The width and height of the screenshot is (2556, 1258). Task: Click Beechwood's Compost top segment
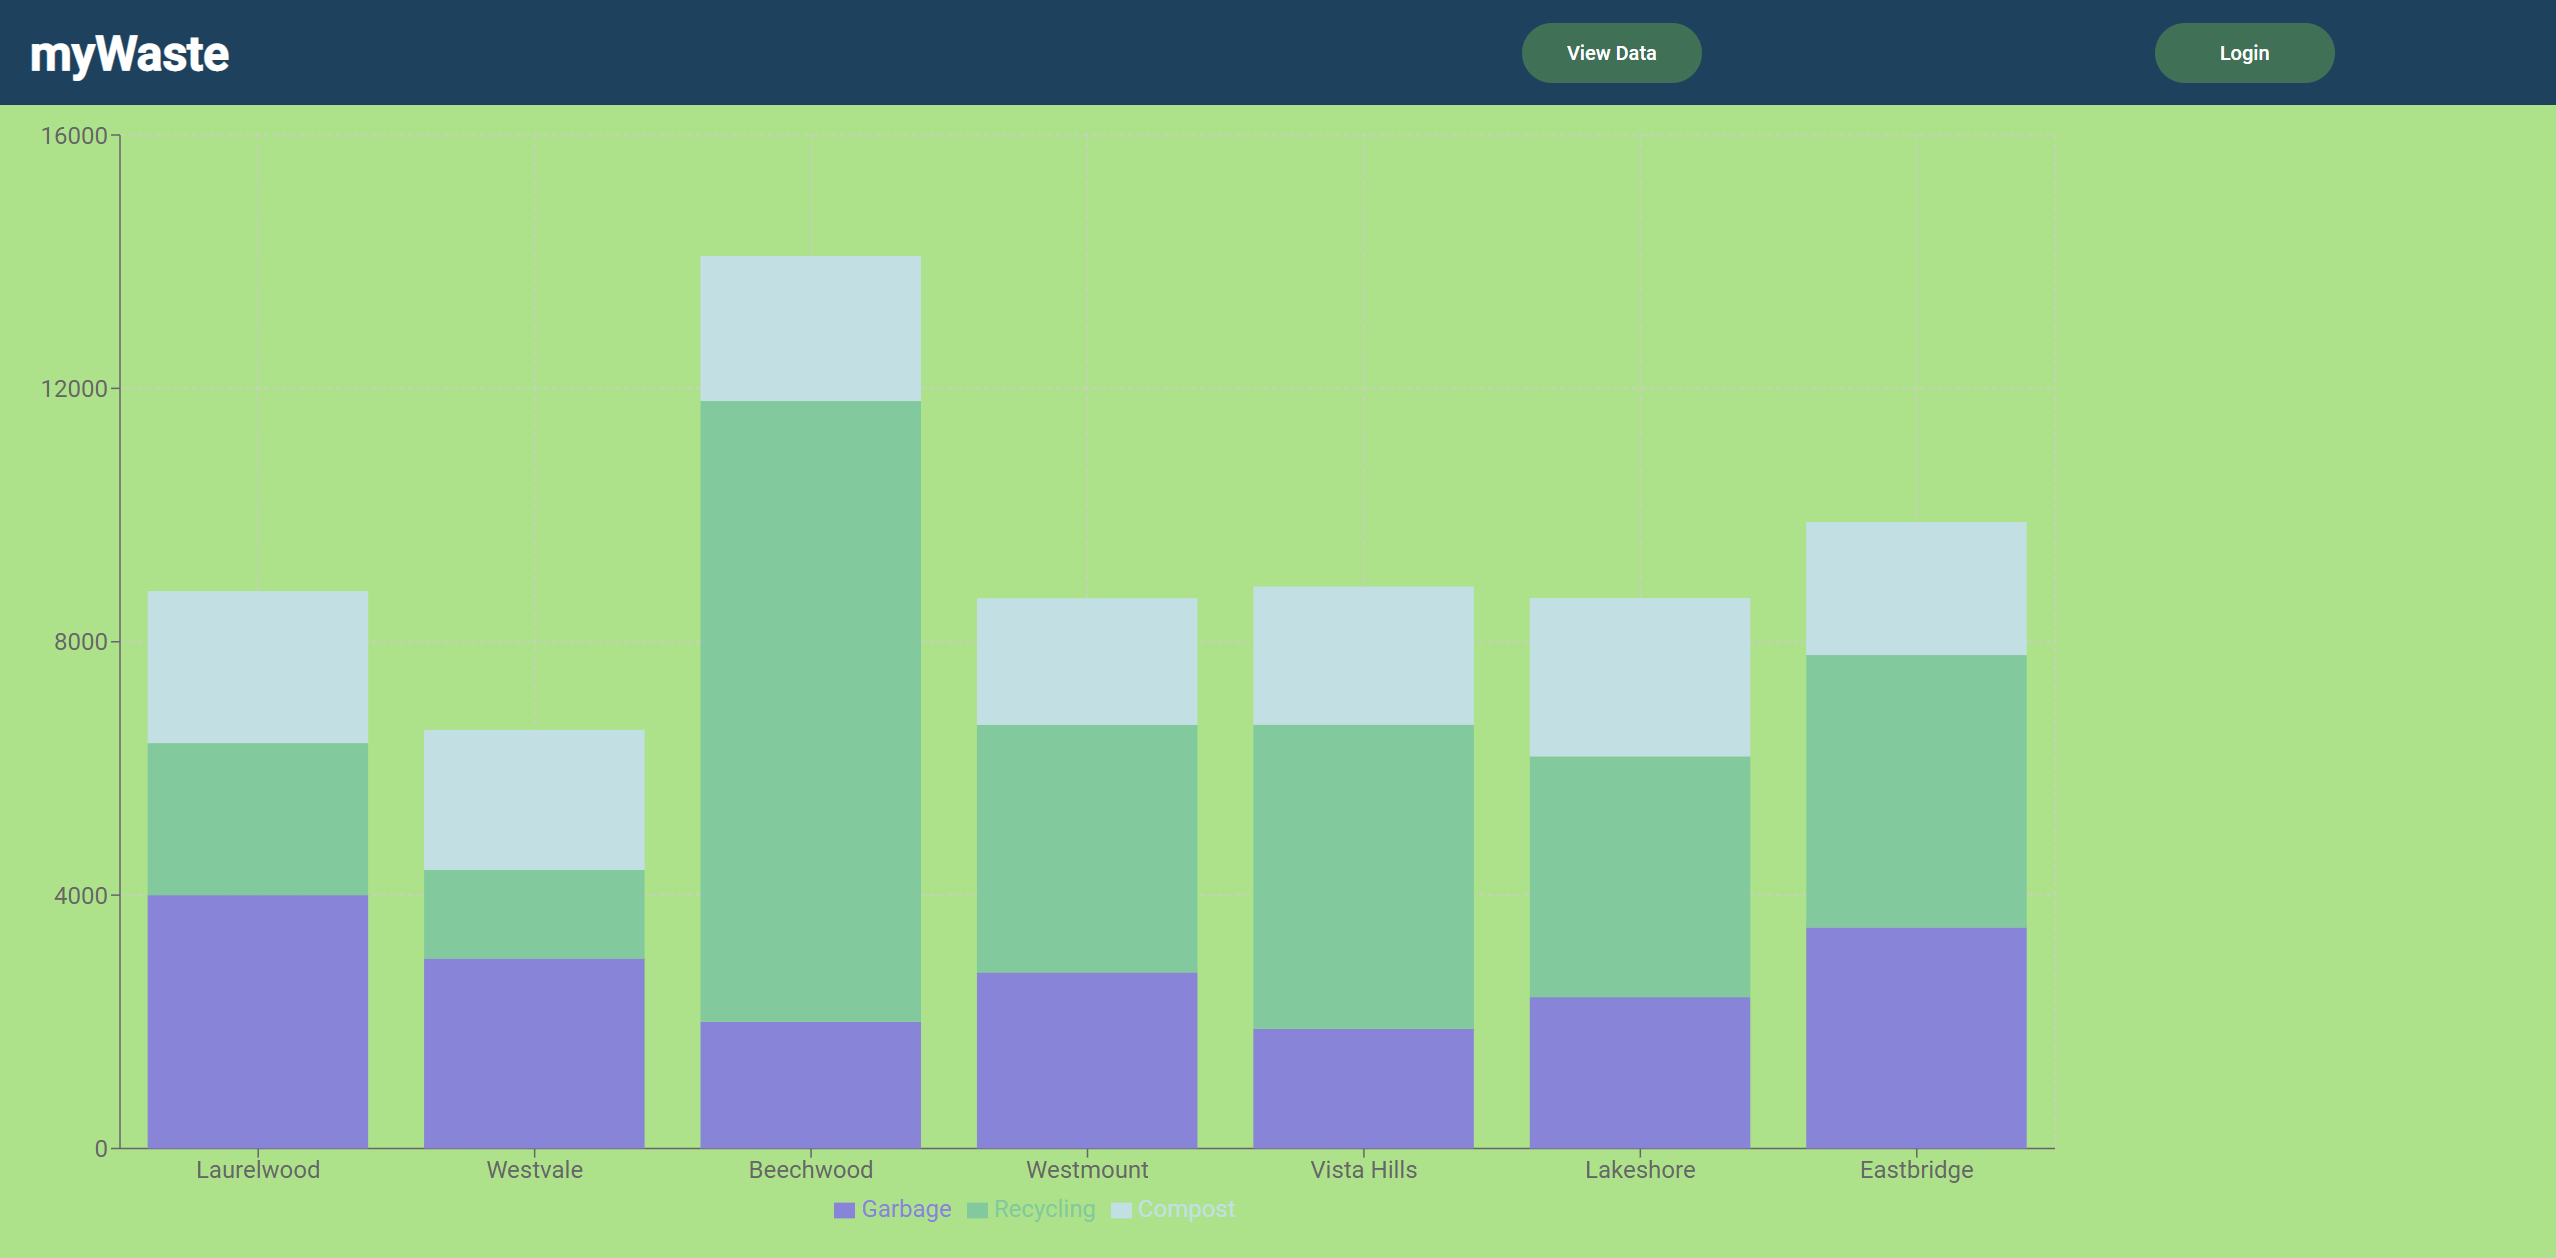tap(810, 328)
